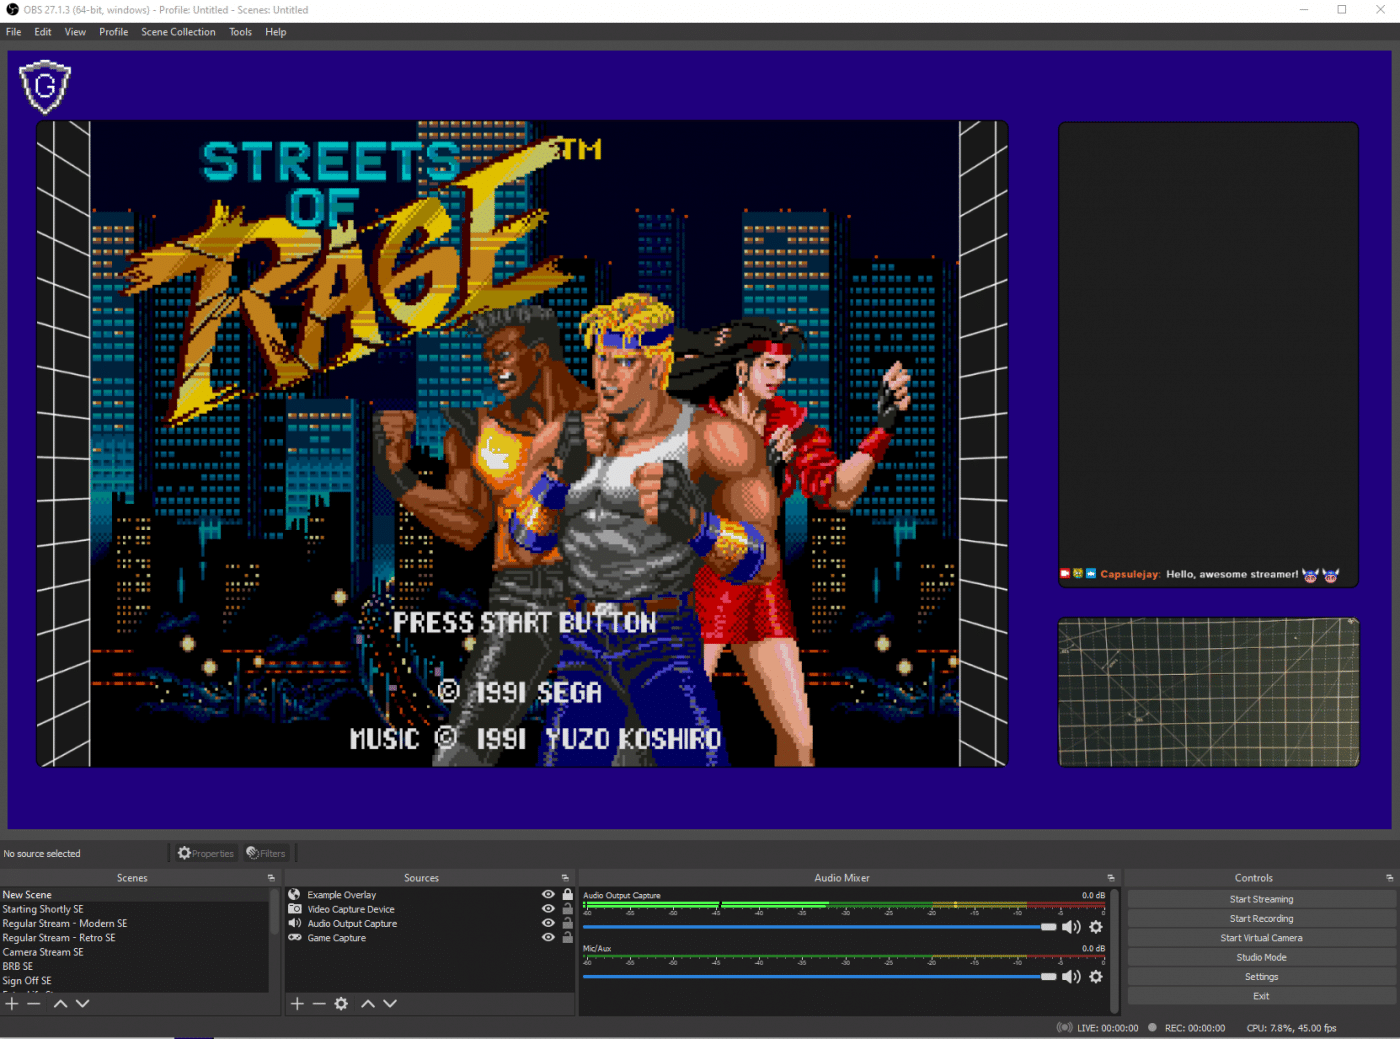Undock the Scenes panel
Image resolution: width=1400 pixels, height=1039 pixels.
click(271, 878)
